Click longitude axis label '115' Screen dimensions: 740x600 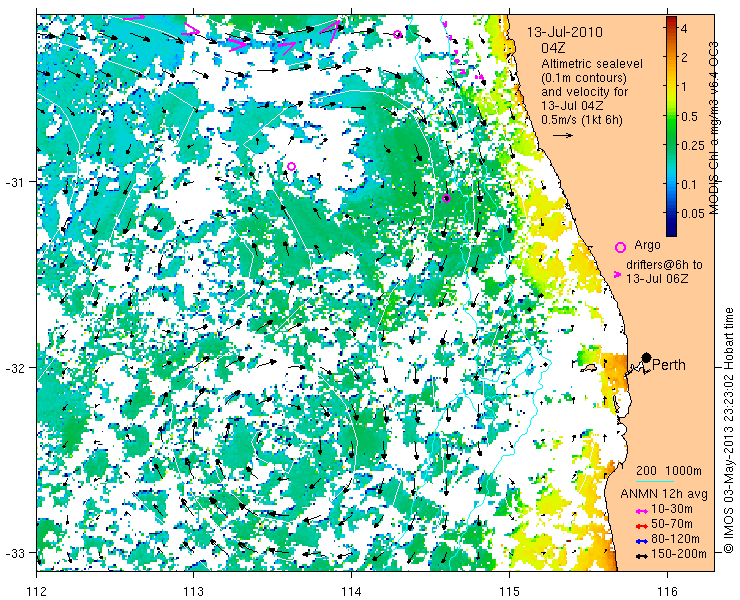pos(509,591)
